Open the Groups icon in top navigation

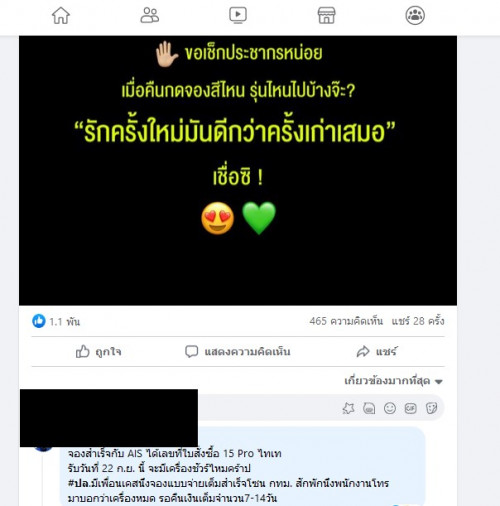click(x=415, y=15)
